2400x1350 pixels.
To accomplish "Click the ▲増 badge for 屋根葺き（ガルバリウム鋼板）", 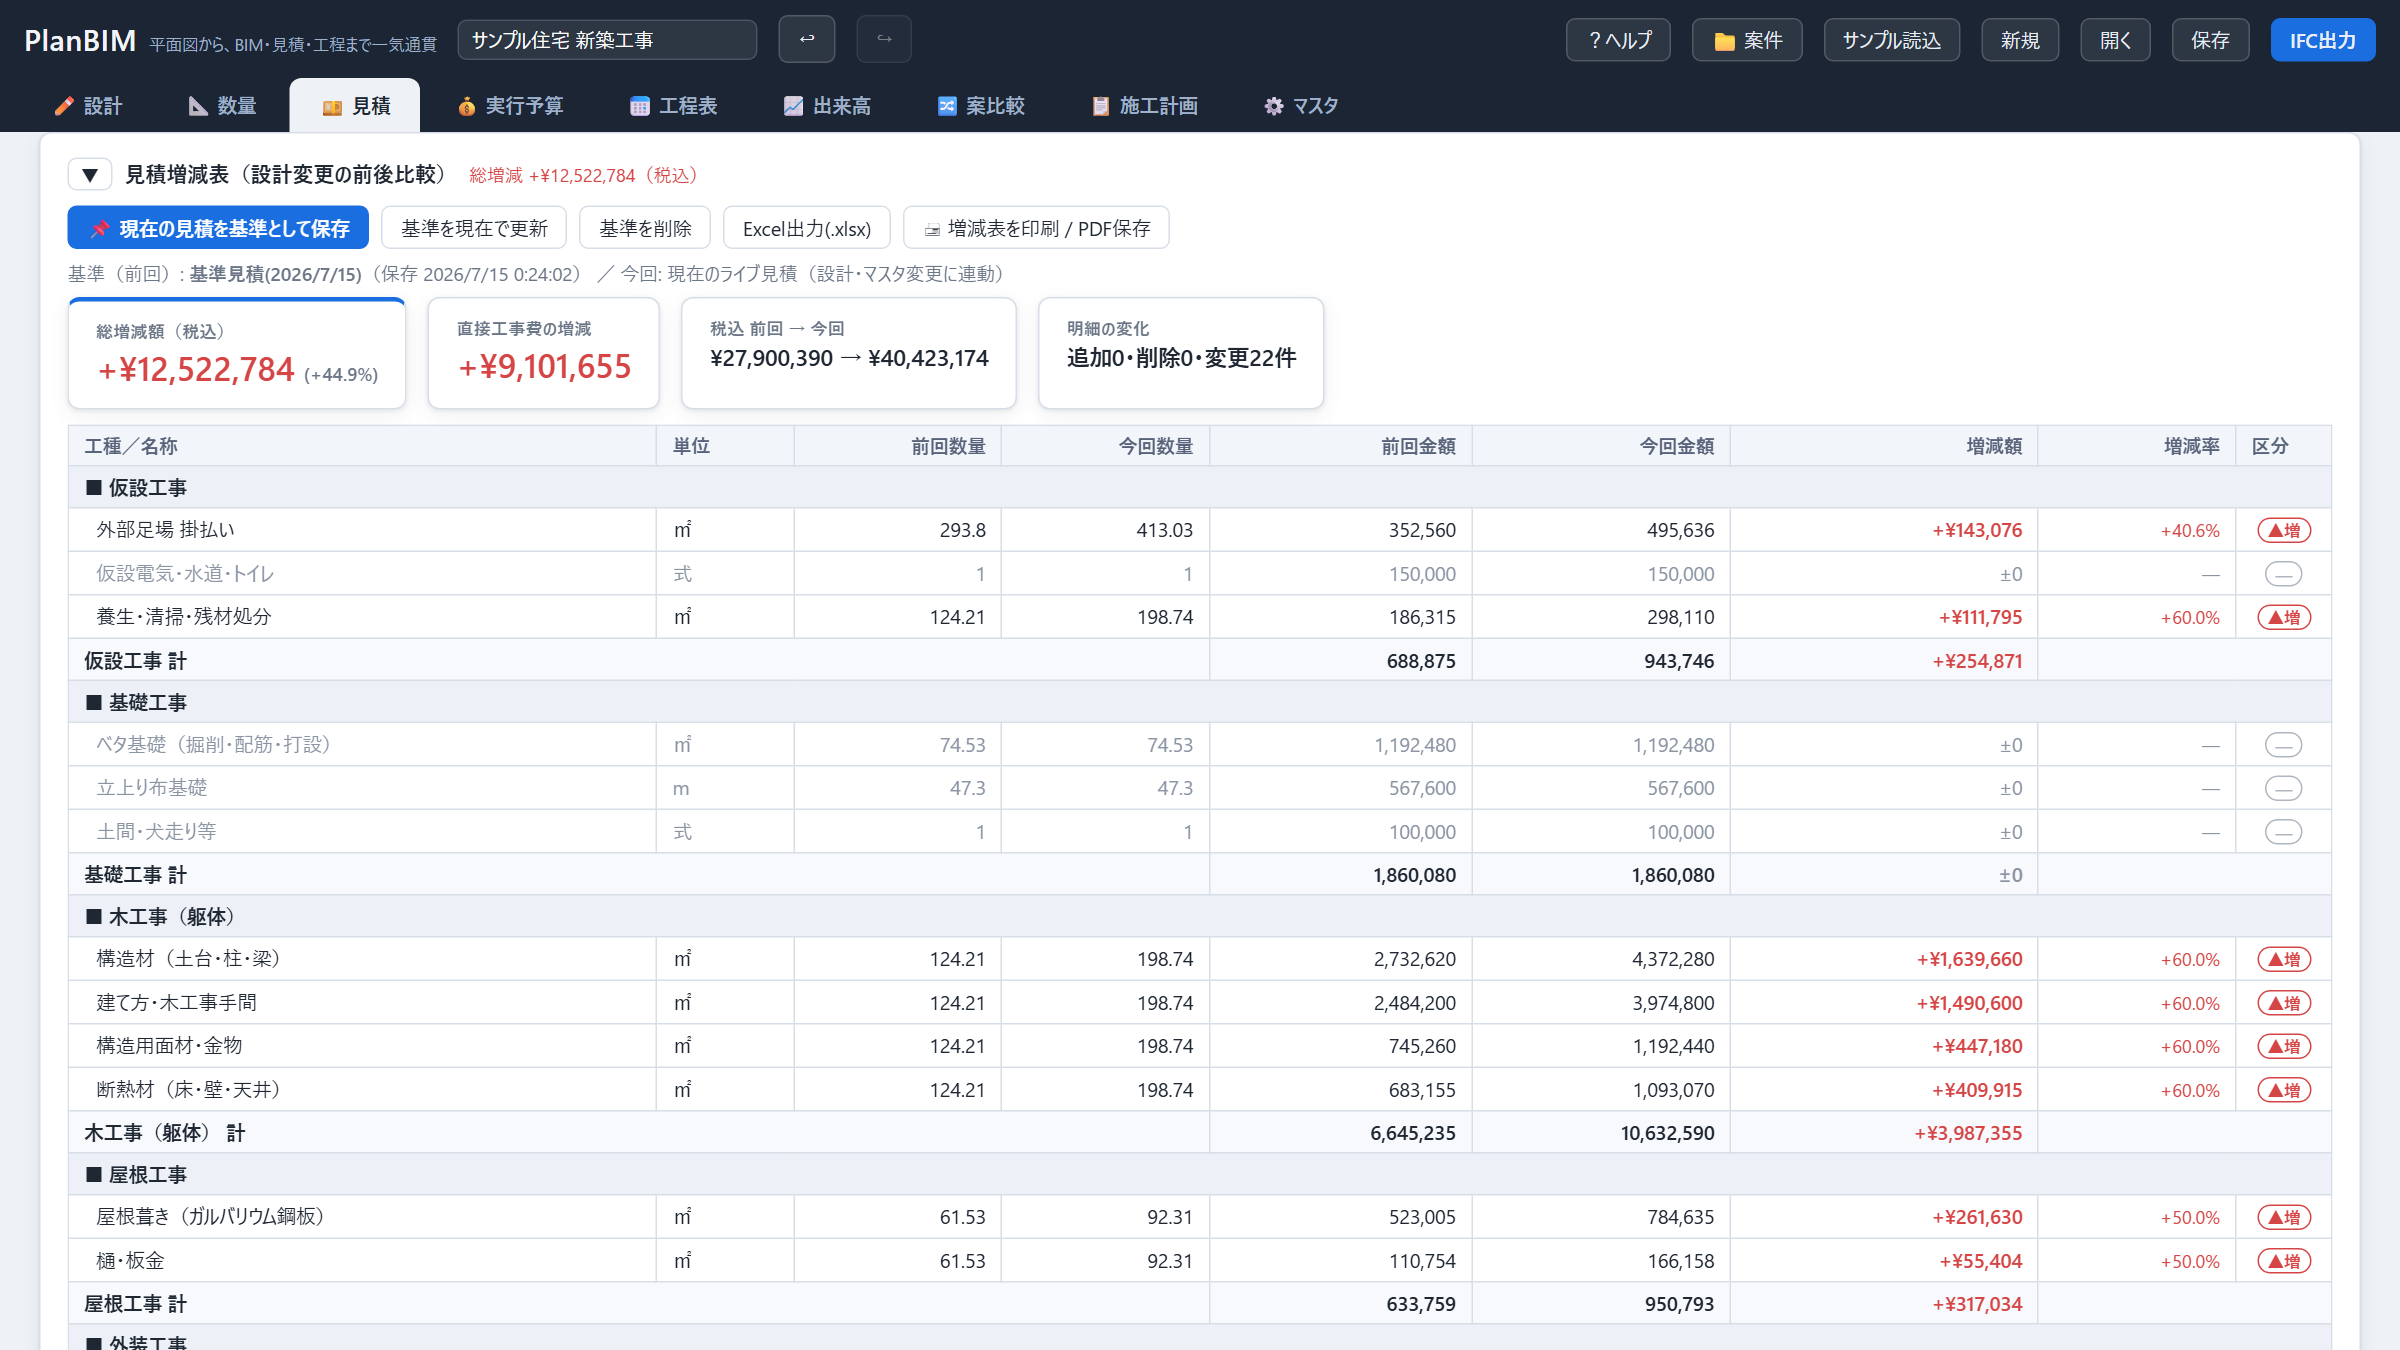I will [x=2284, y=1217].
